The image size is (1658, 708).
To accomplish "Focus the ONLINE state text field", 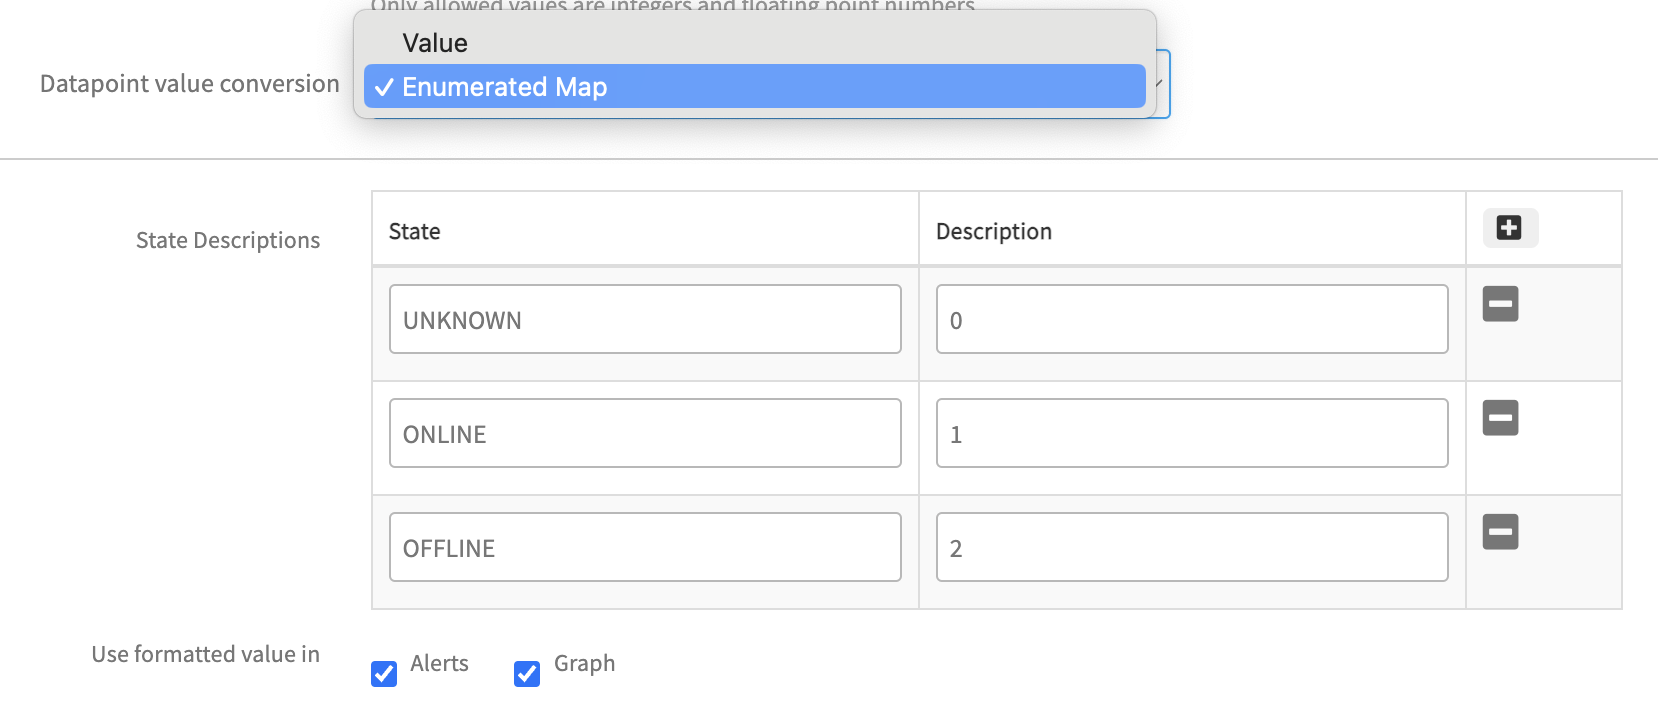I will tap(645, 434).
